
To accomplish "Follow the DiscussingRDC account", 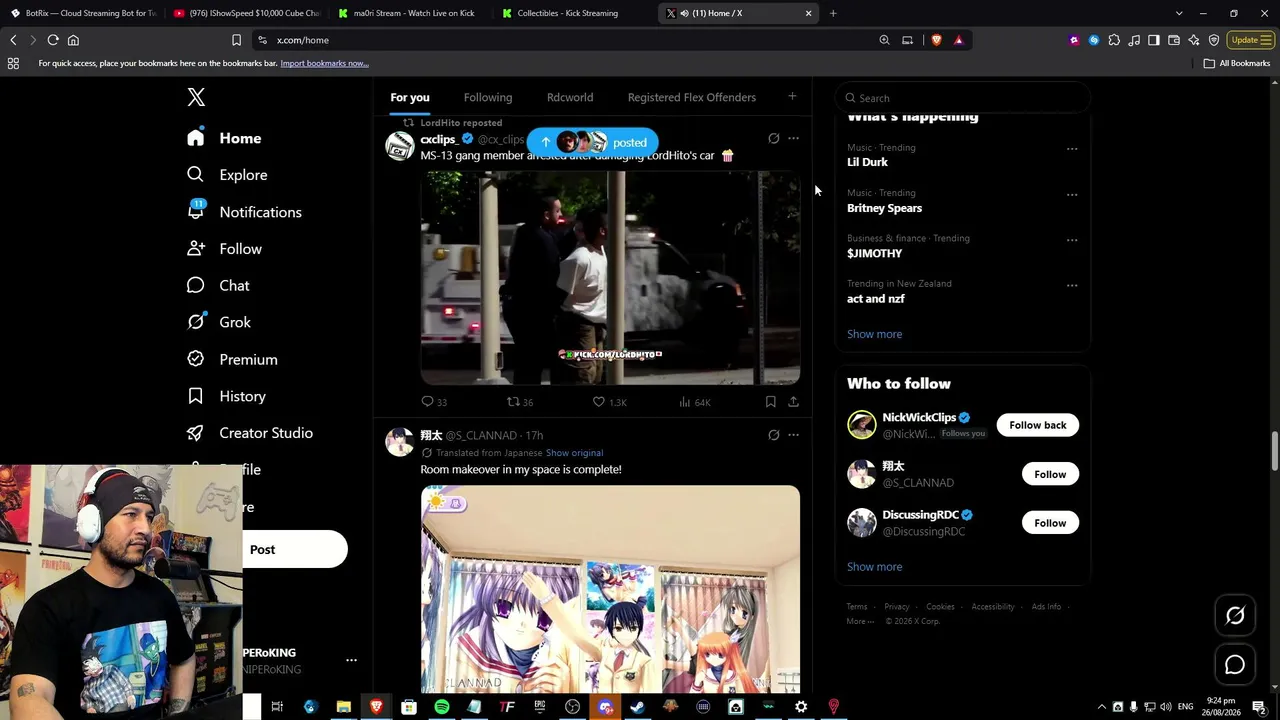I will [x=1050, y=523].
